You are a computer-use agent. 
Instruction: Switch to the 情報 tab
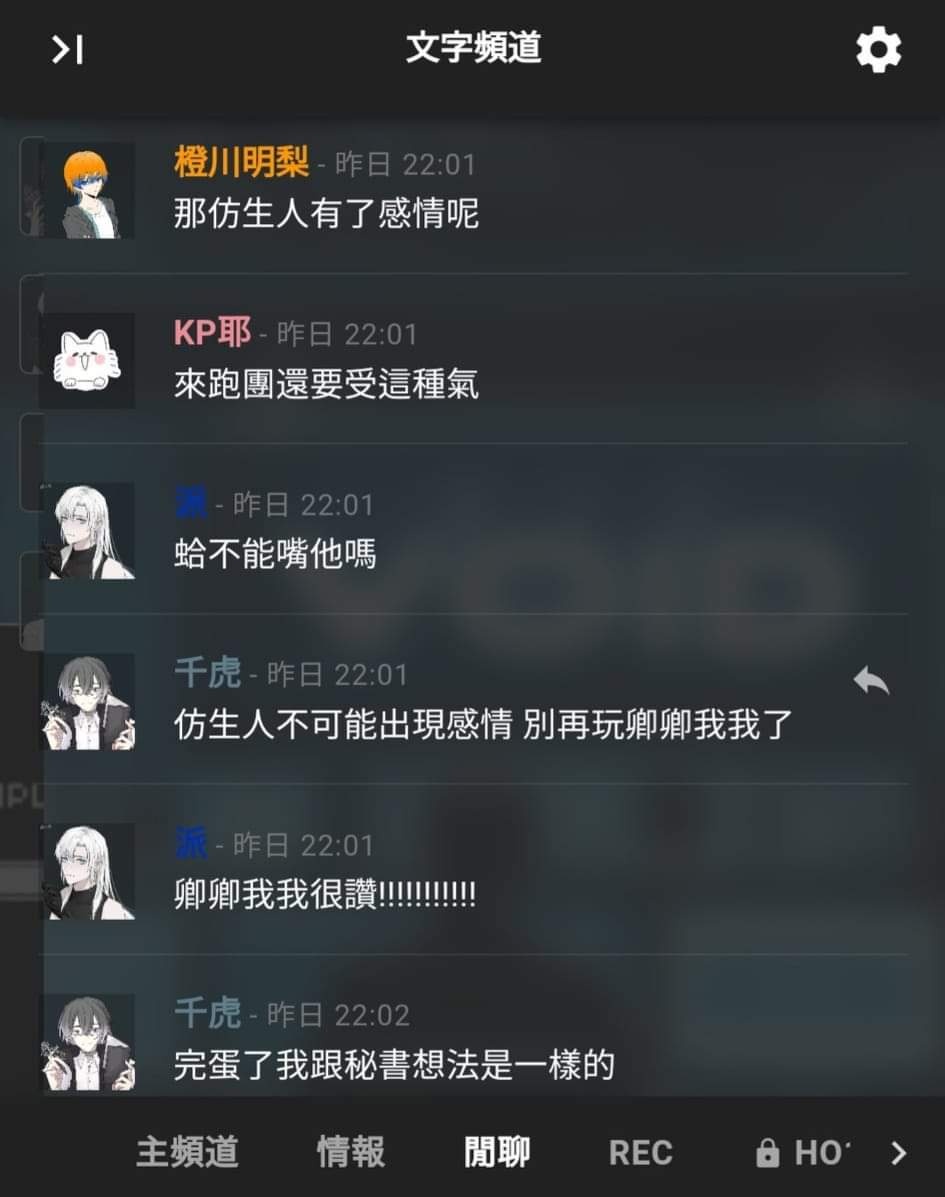coord(351,1152)
